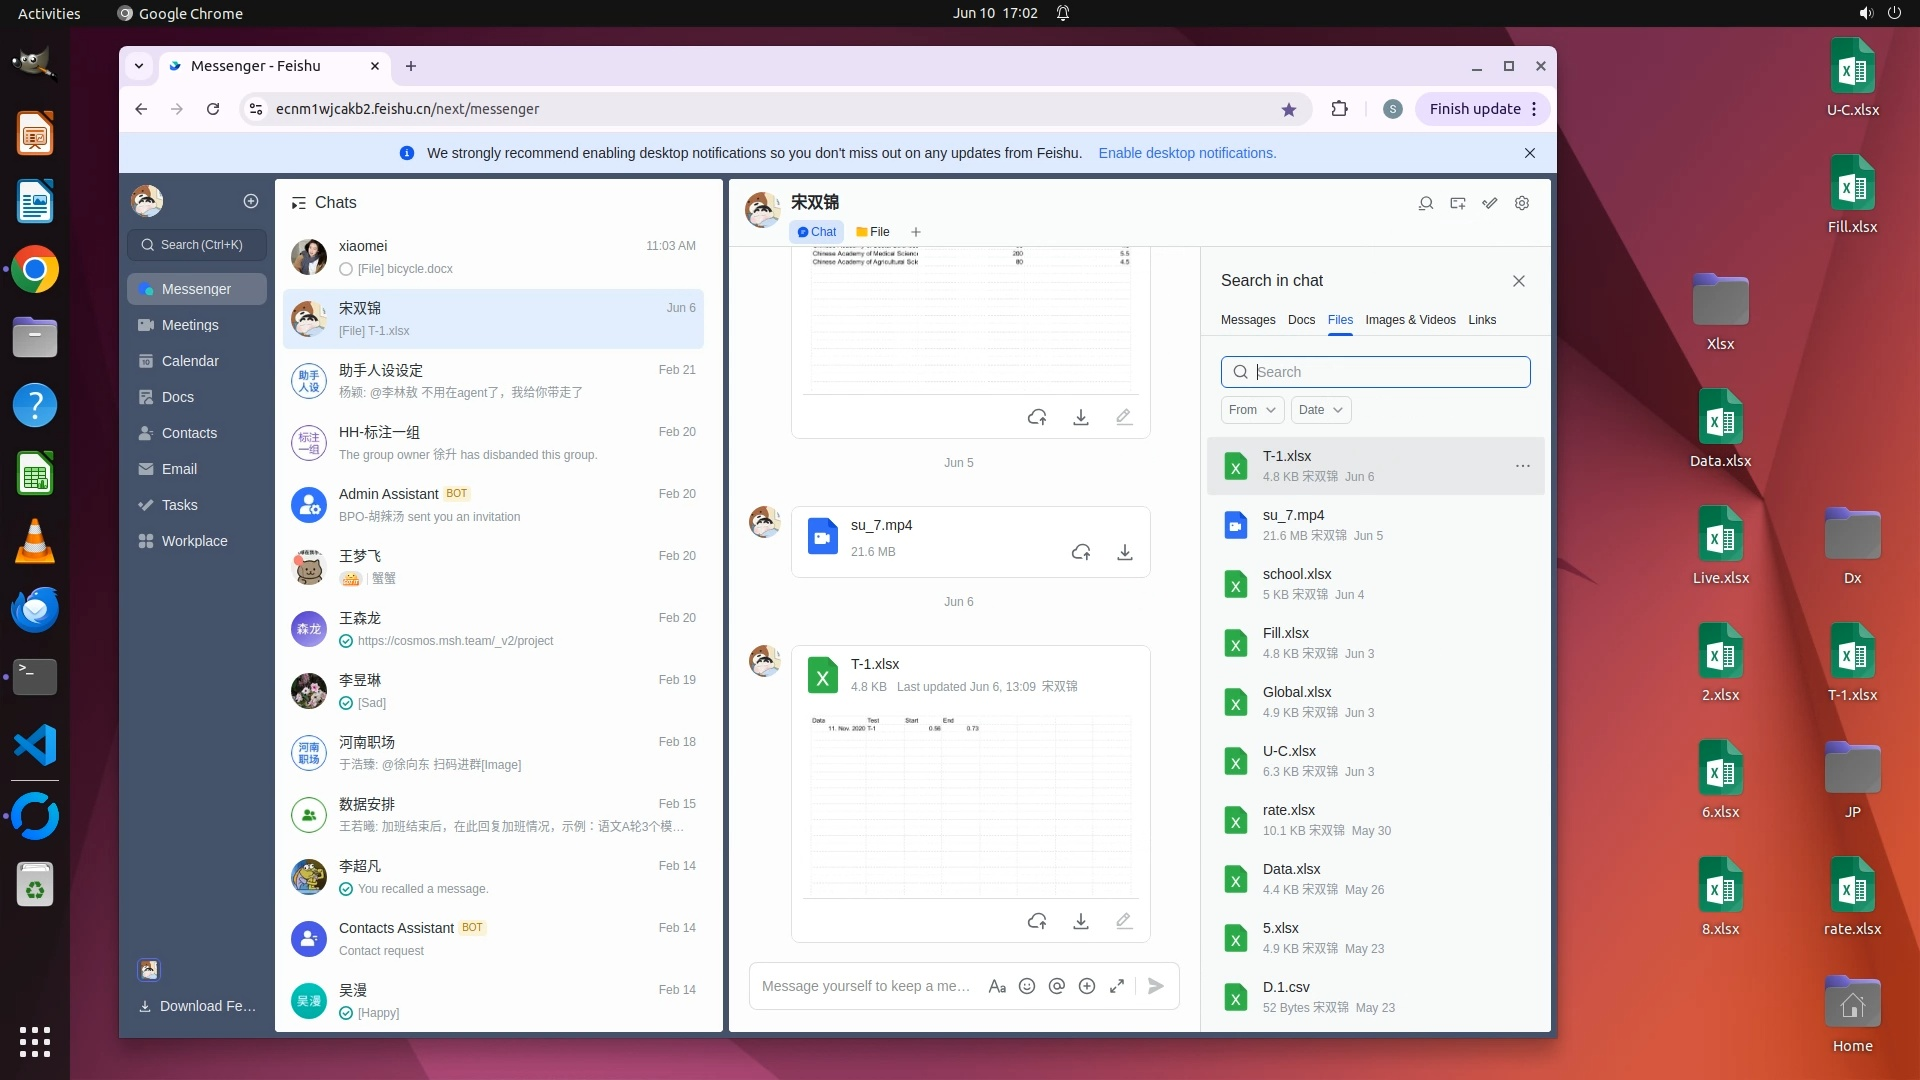Click the edit pencil under T-1.xlsx preview
Image resolution: width=1920 pixels, height=1080 pixels.
click(x=1124, y=921)
